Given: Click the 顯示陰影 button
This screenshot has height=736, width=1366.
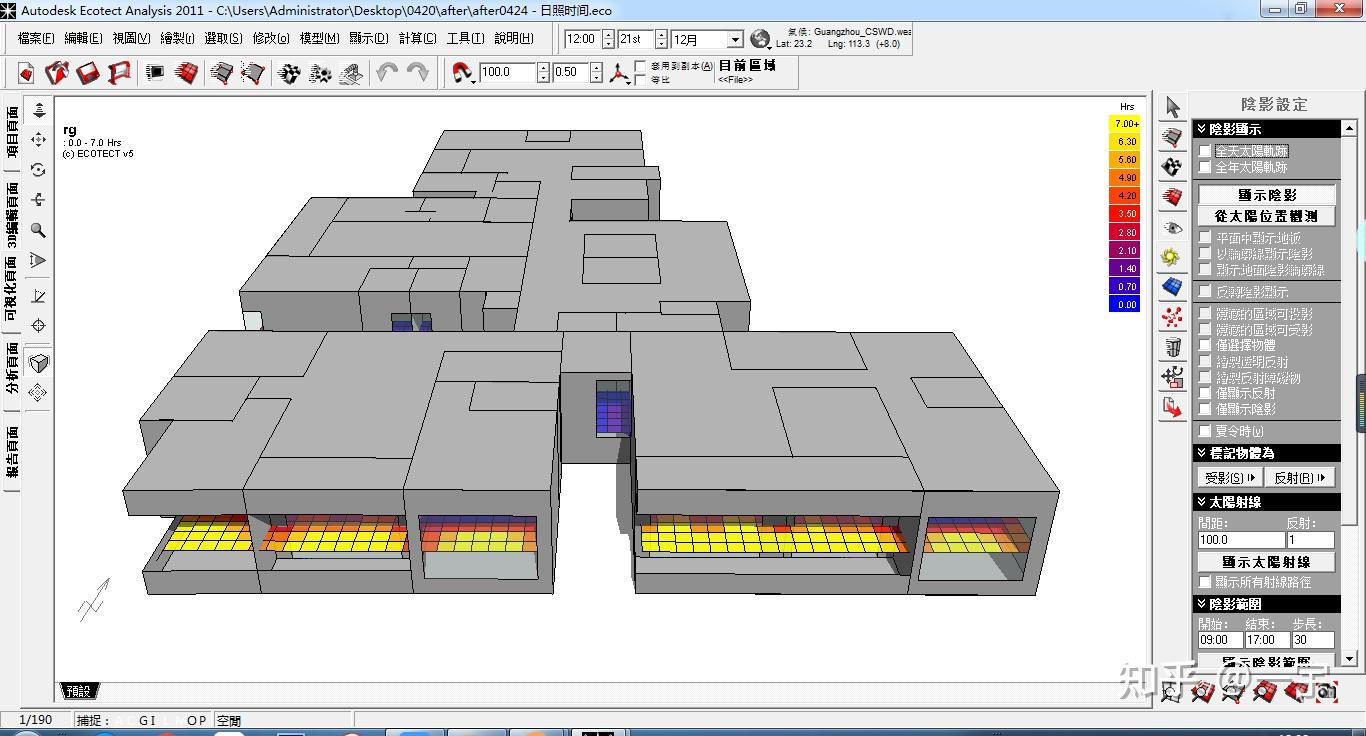Looking at the screenshot, I should click(x=1266, y=195).
